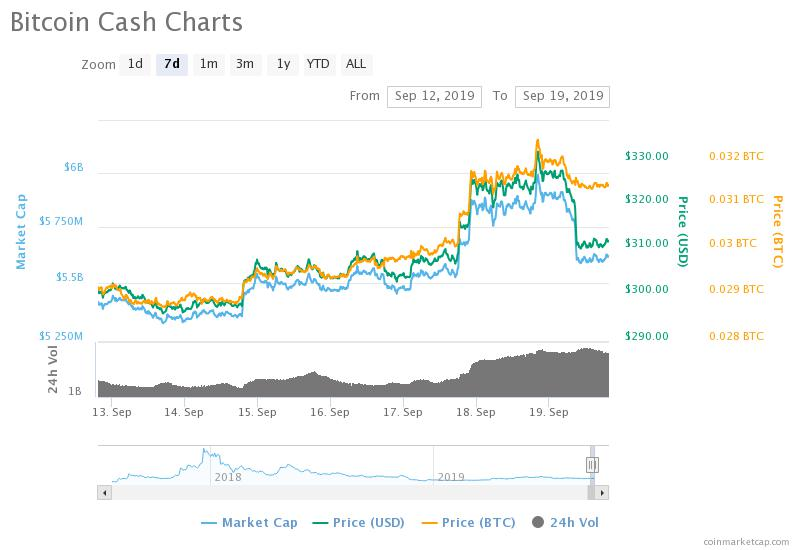Click the 15. Sep axis label
The width and height of the screenshot is (800, 550).
[x=257, y=412]
